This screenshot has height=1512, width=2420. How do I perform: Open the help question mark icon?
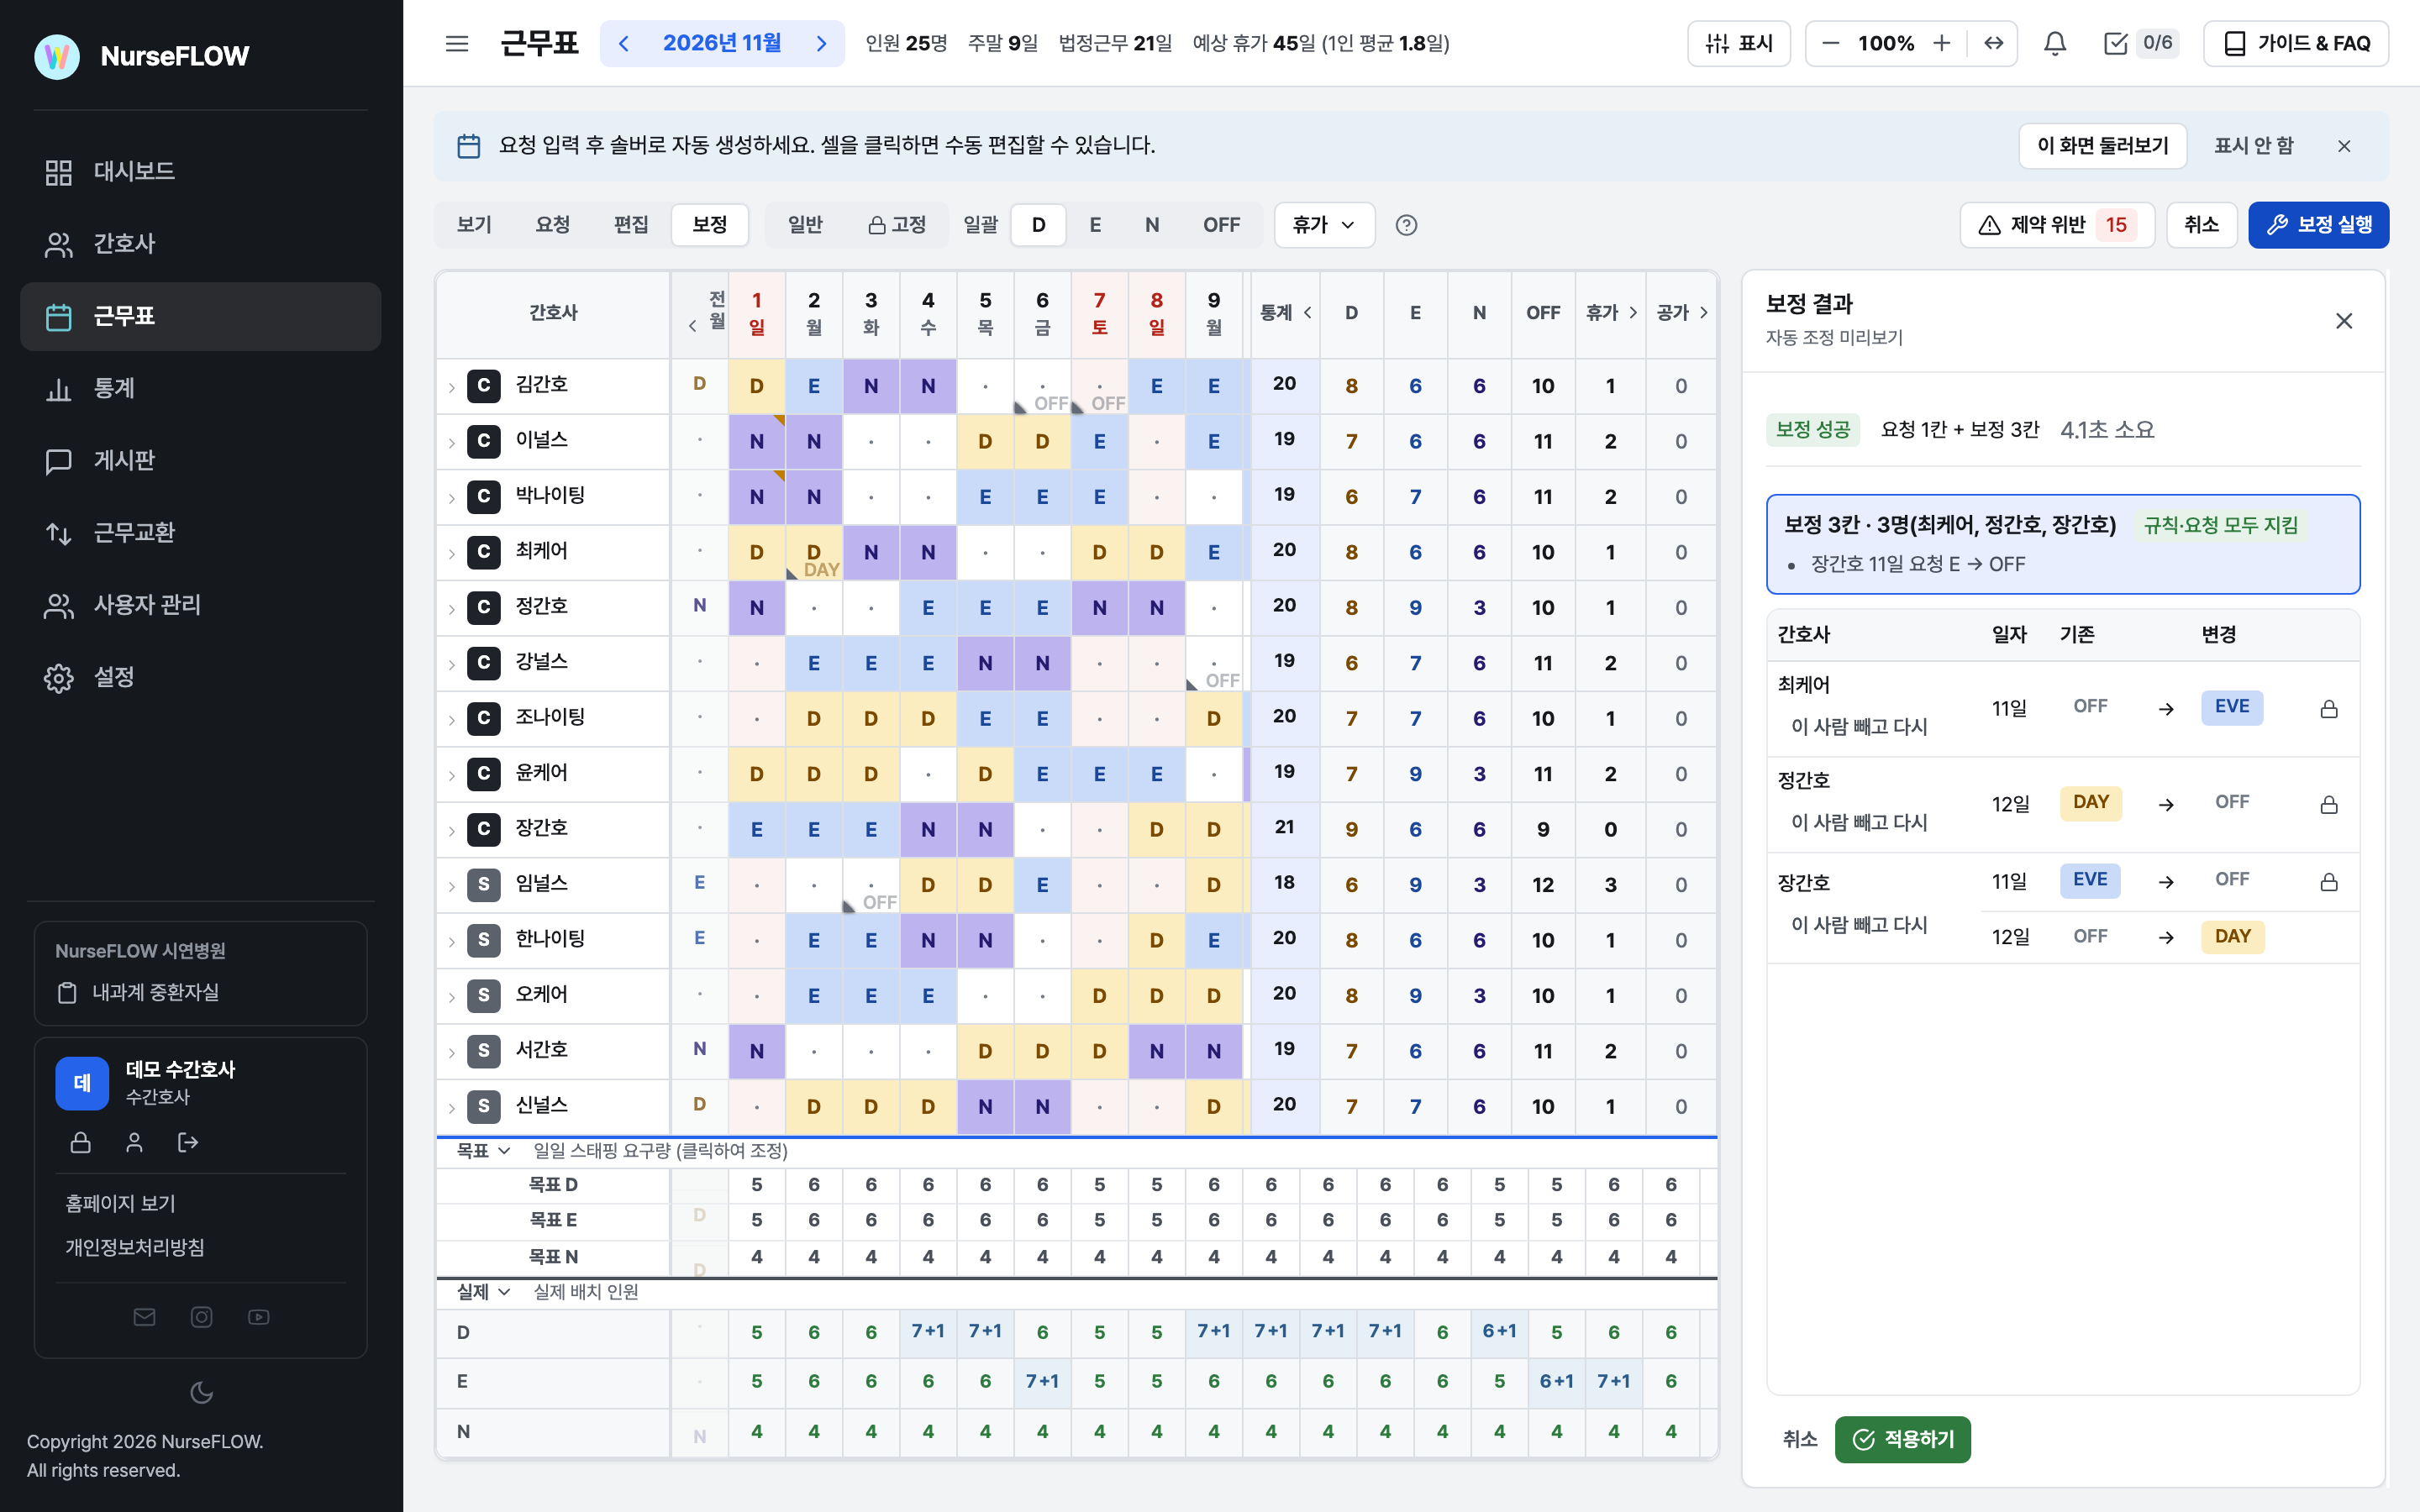(x=1406, y=225)
